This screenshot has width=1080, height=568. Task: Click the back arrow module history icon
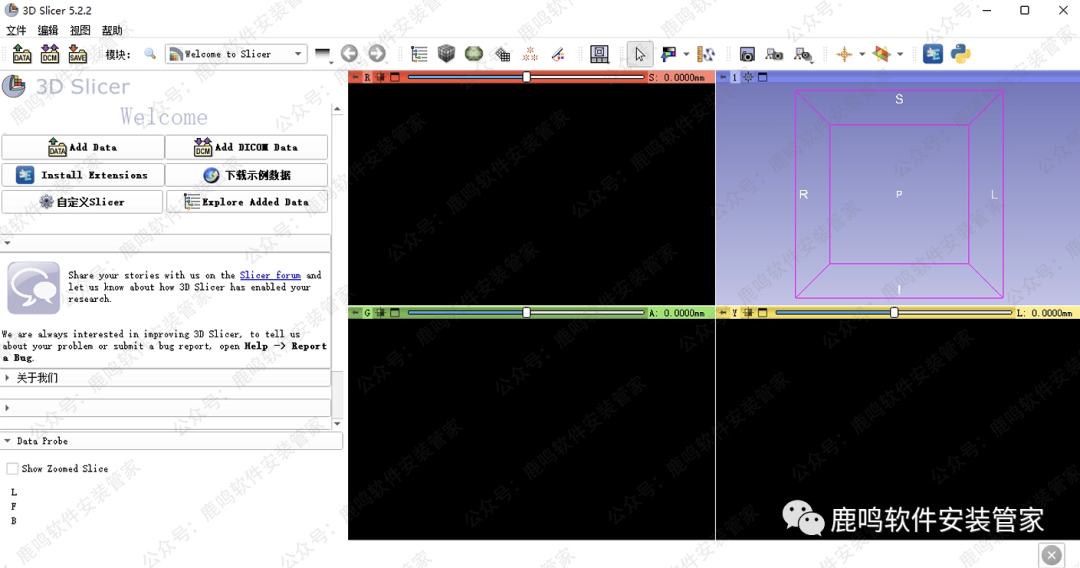pos(349,54)
